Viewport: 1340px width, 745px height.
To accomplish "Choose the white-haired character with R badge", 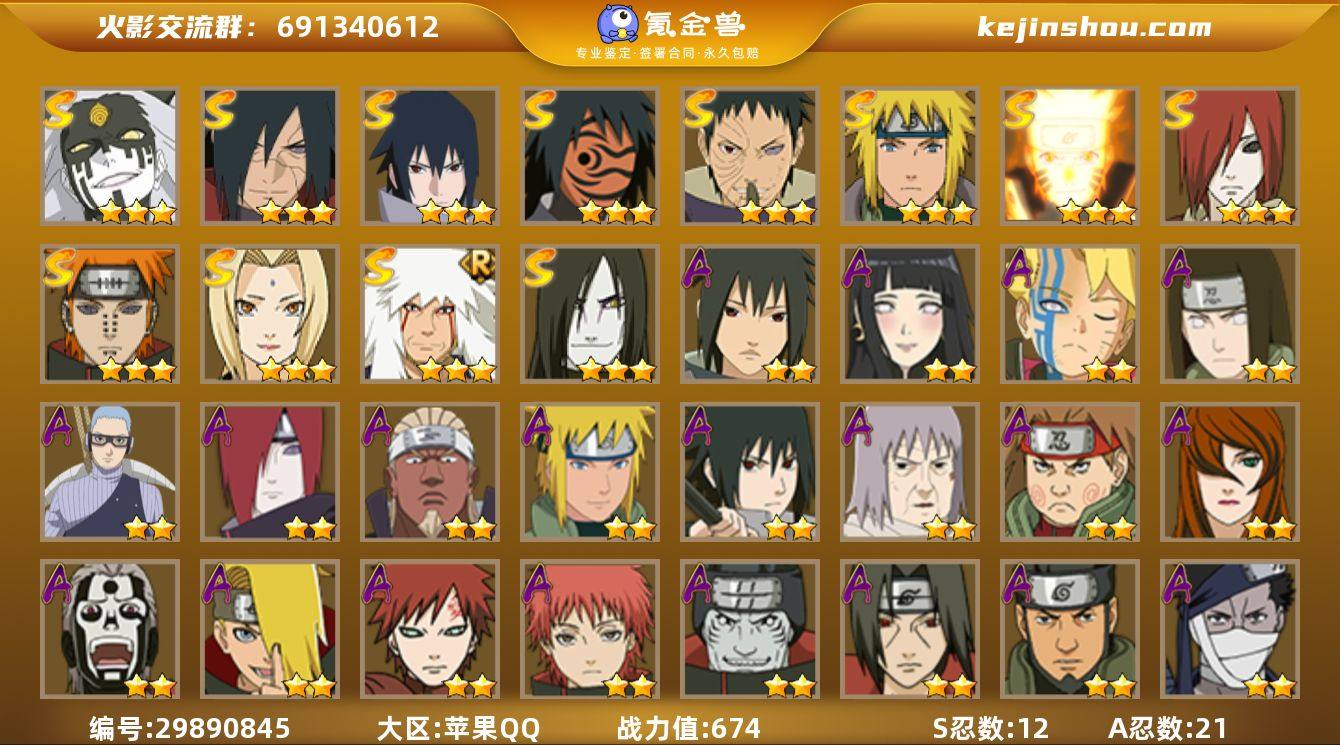I will pyautogui.click(x=429, y=314).
